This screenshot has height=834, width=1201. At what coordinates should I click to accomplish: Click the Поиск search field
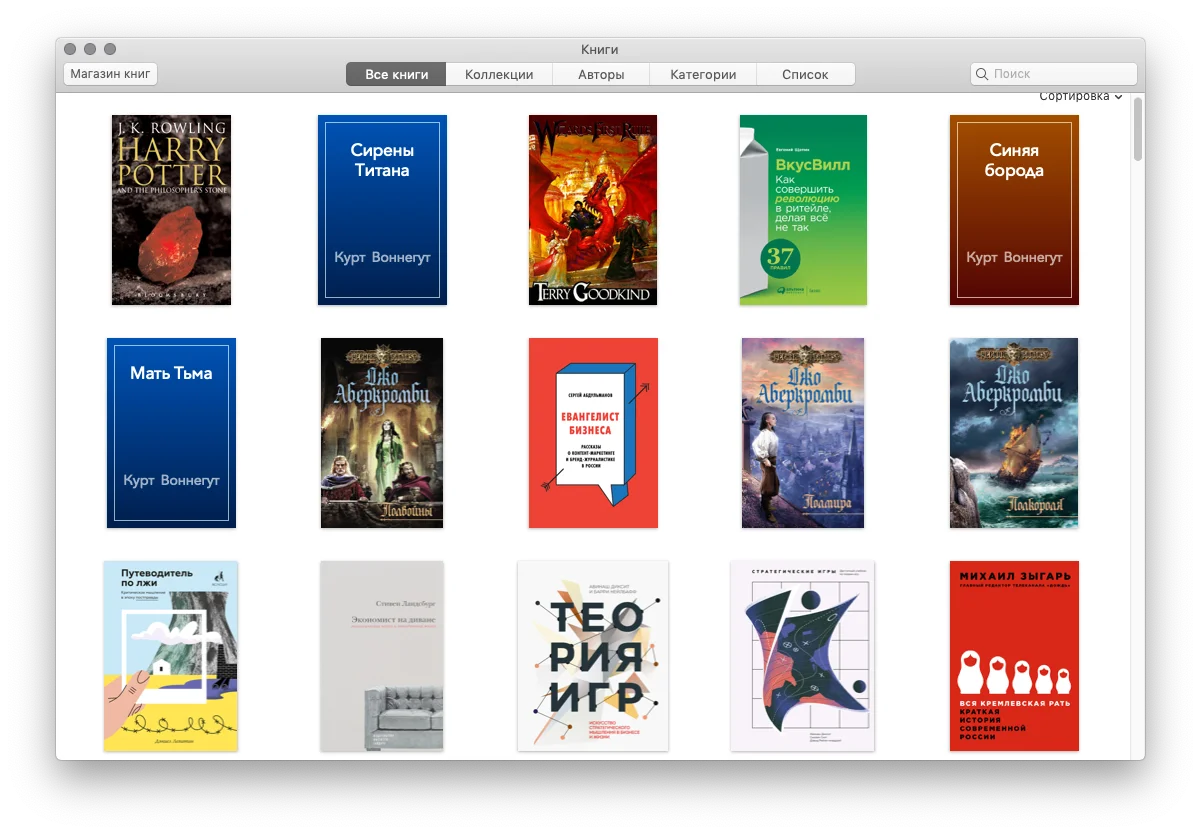coord(1053,74)
